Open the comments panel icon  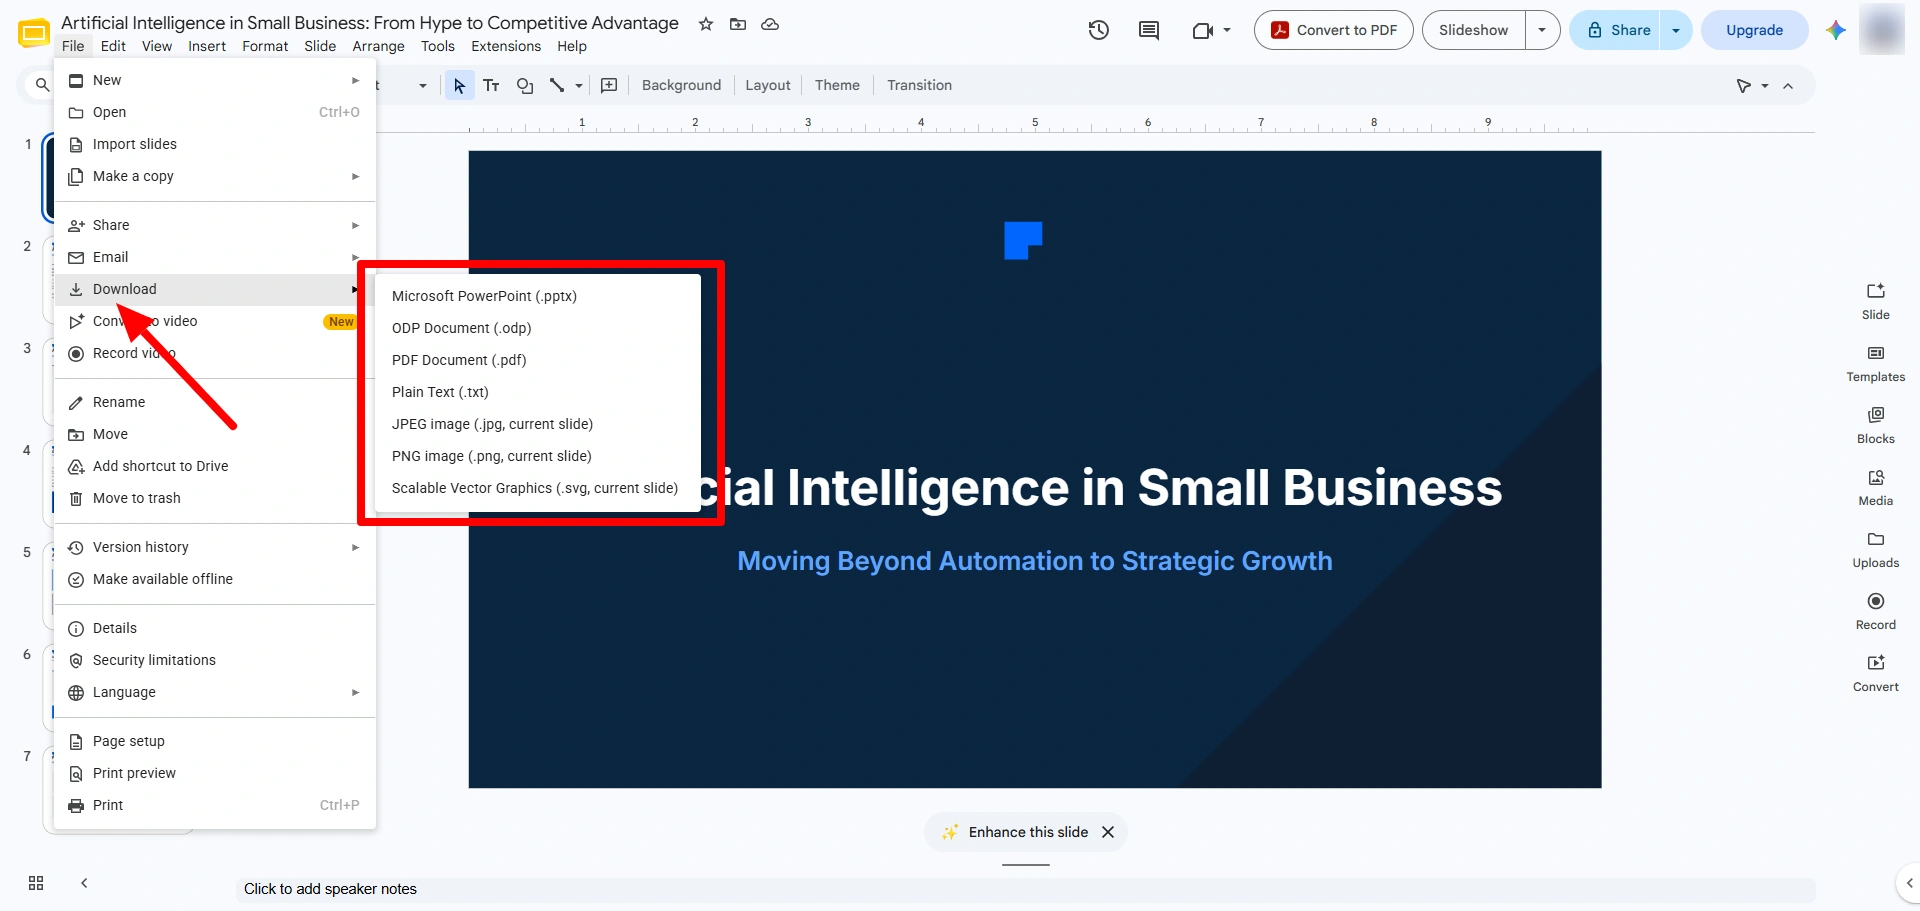click(1149, 30)
